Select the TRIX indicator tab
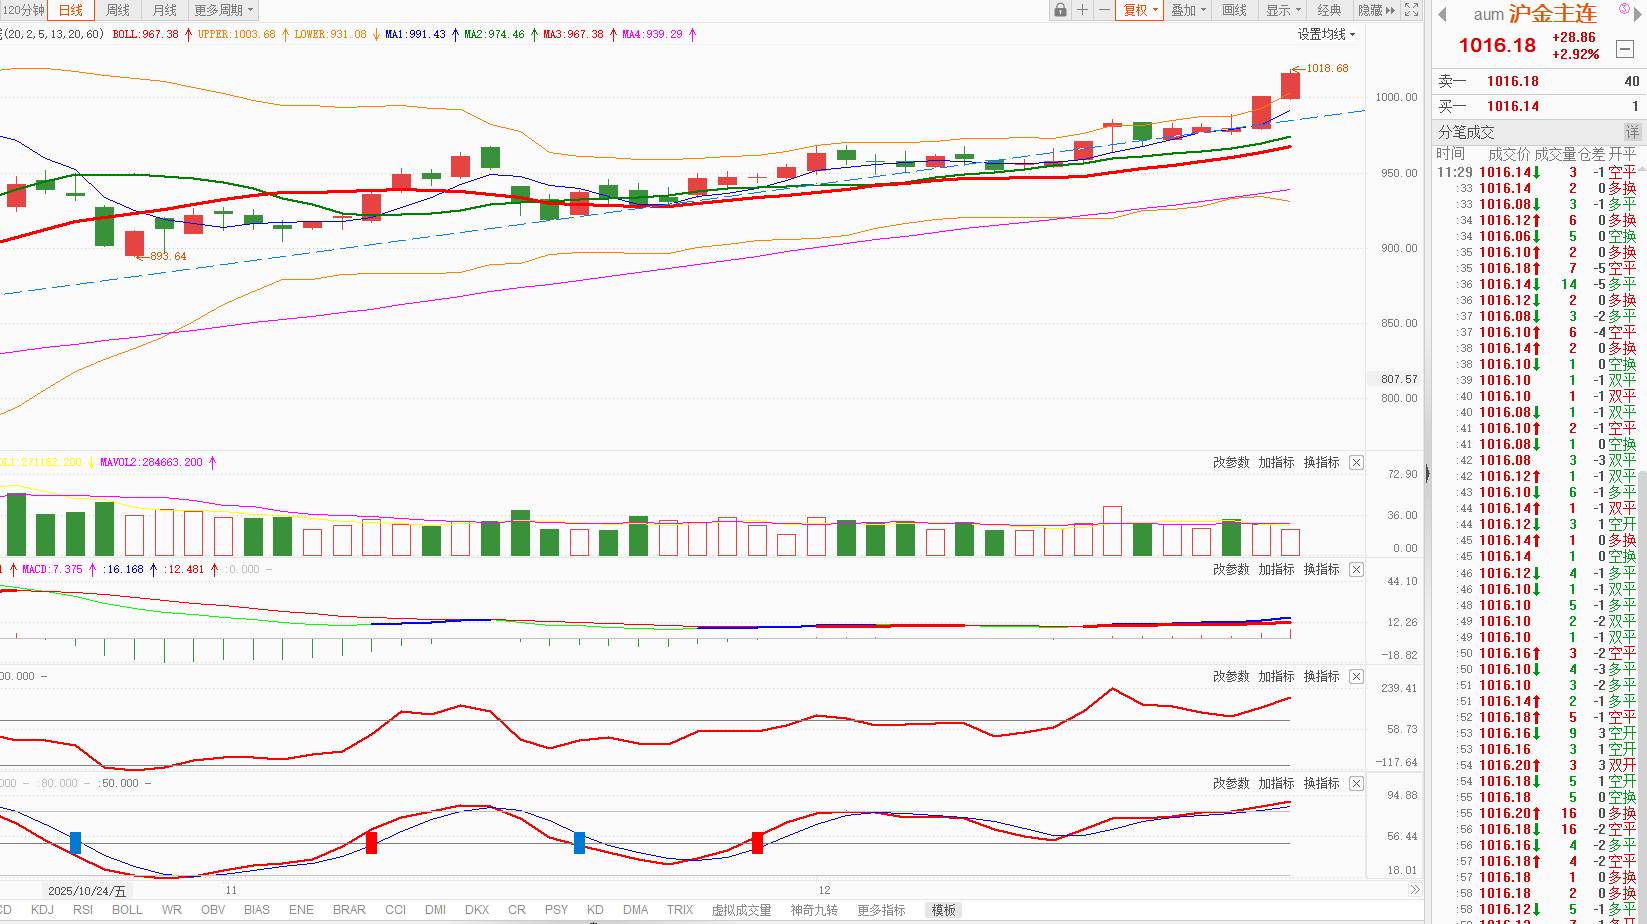Image resolution: width=1647 pixels, height=924 pixels. 680,910
